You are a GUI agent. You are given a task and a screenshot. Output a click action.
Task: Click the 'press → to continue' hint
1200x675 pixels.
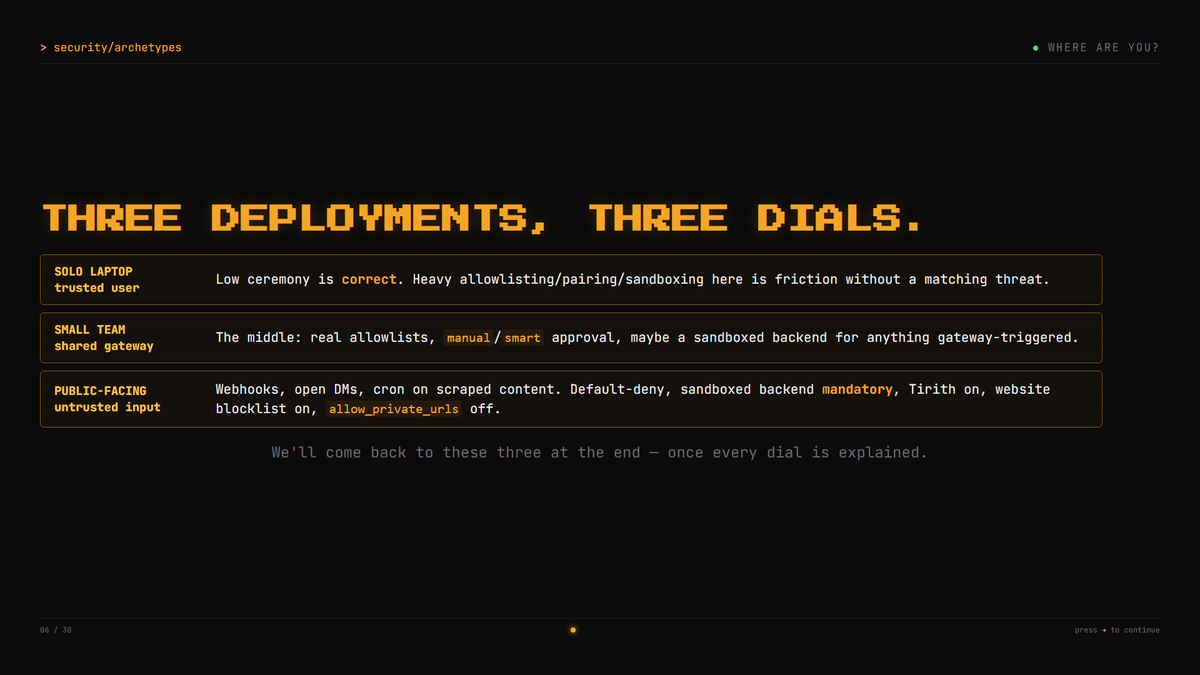1117,630
